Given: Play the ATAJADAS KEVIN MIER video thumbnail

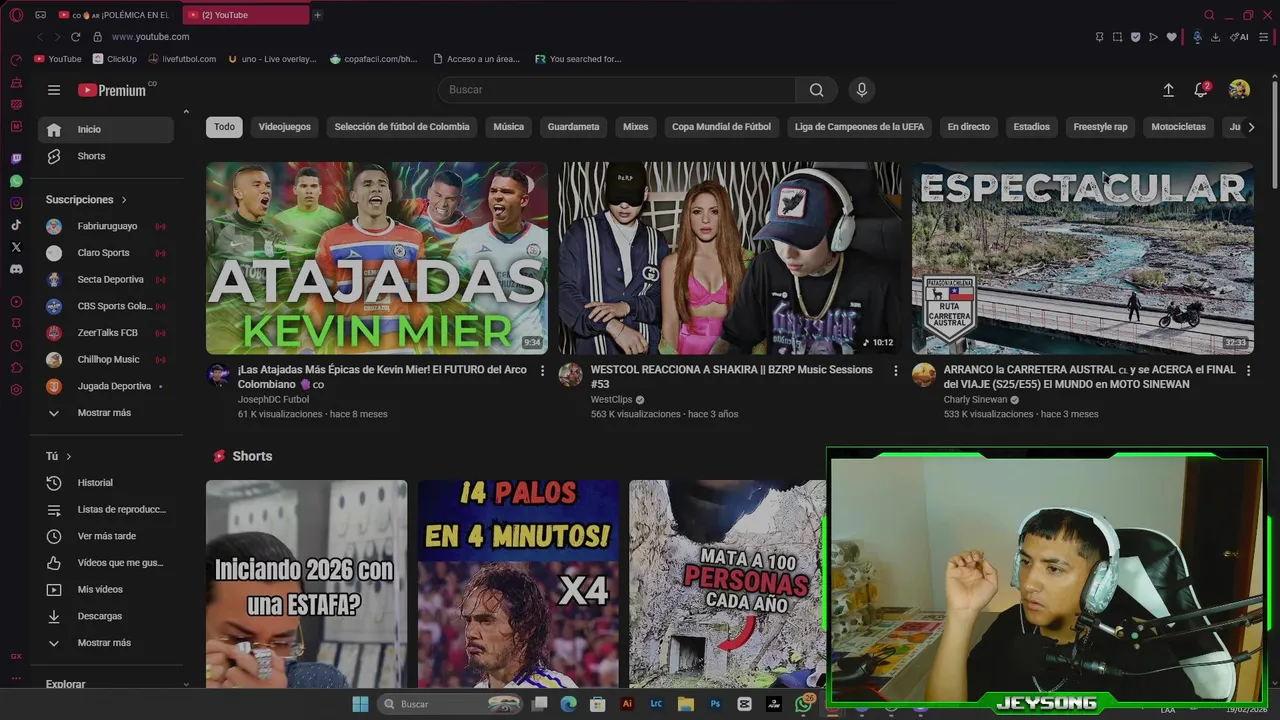Looking at the screenshot, I should pos(377,258).
